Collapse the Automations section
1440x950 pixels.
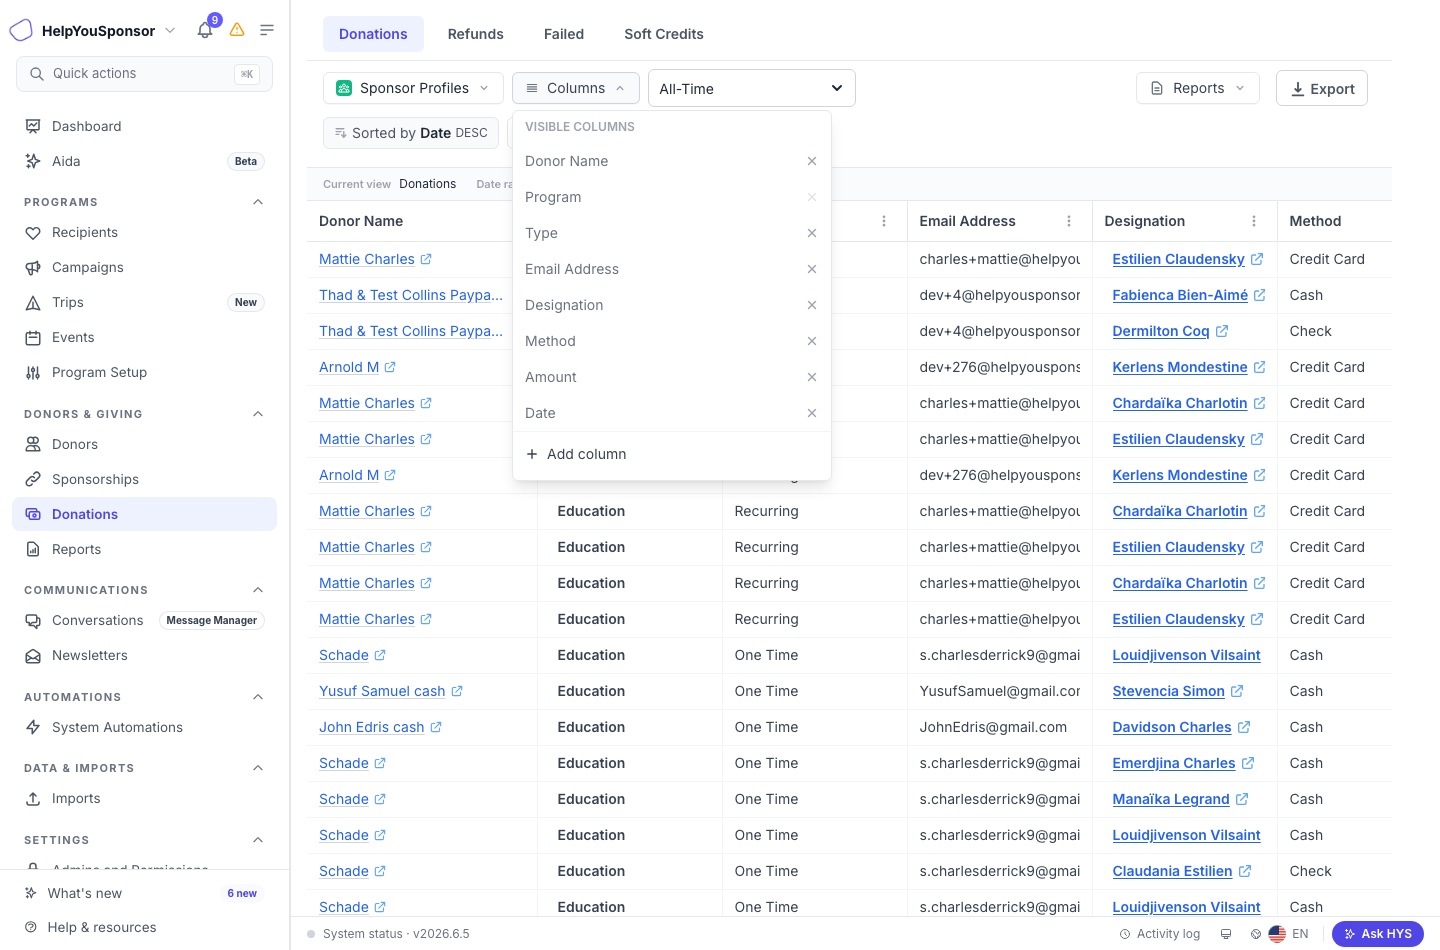[258, 697]
